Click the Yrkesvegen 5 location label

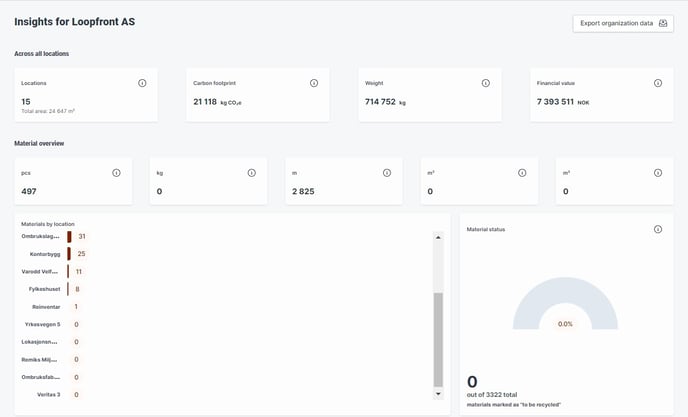click(x=43, y=324)
